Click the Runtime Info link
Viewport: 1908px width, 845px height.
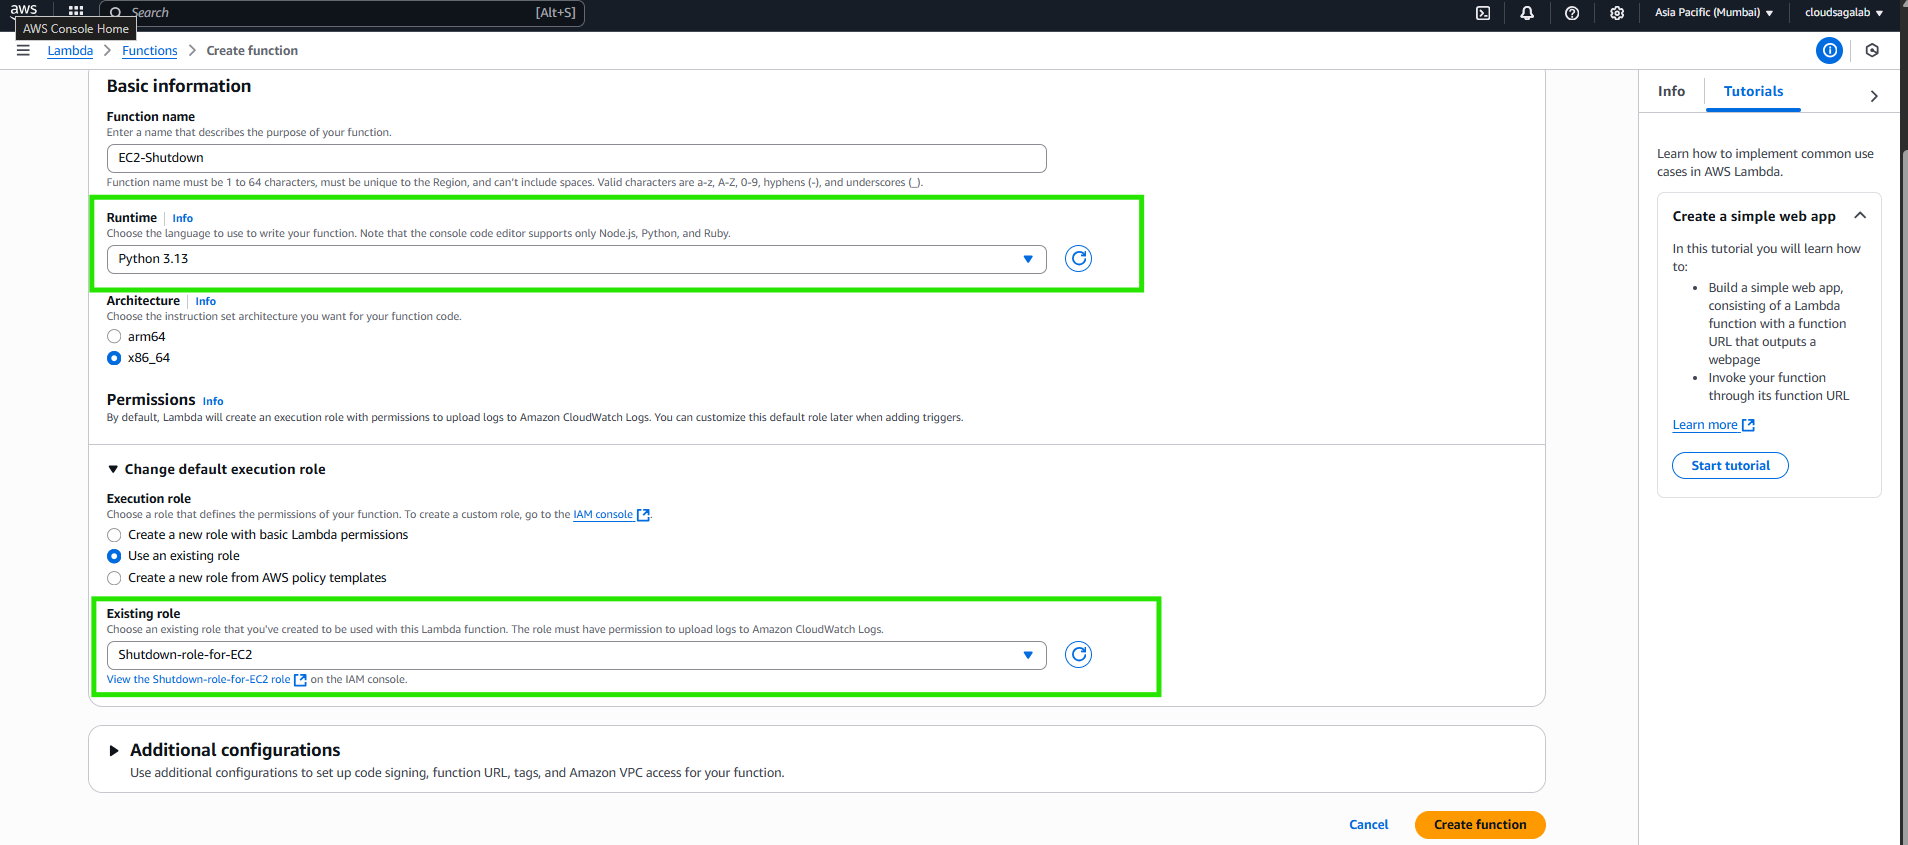point(182,218)
